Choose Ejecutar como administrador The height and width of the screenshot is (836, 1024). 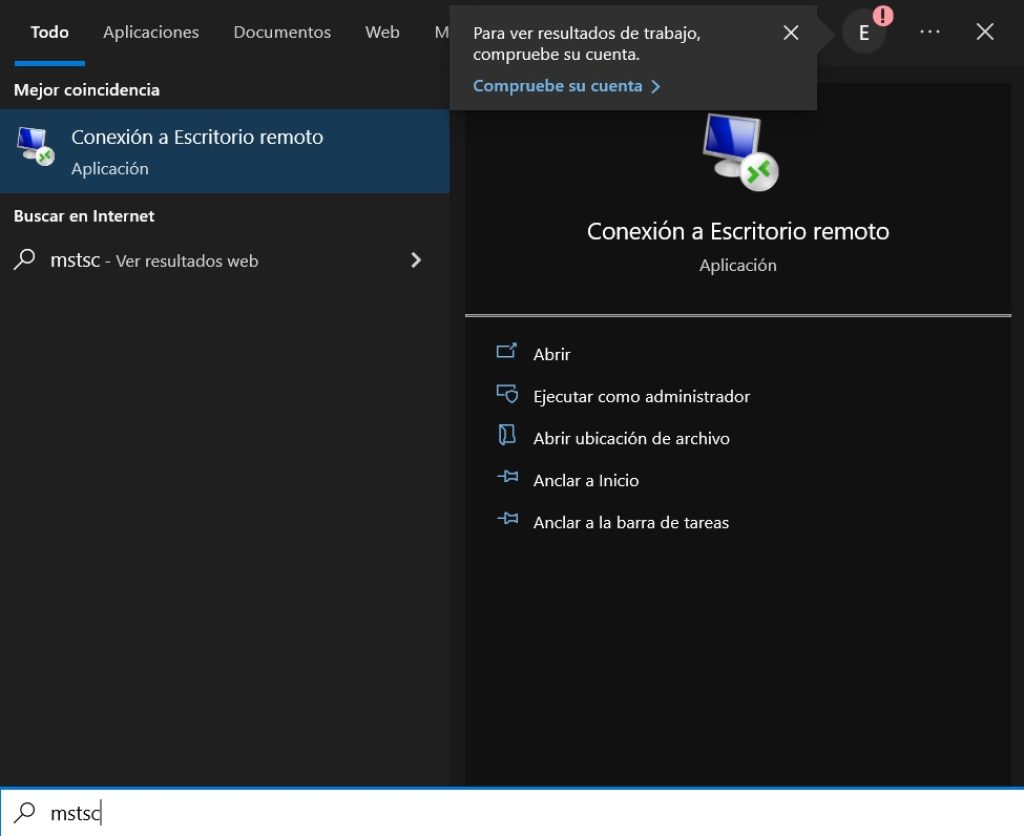641,396
